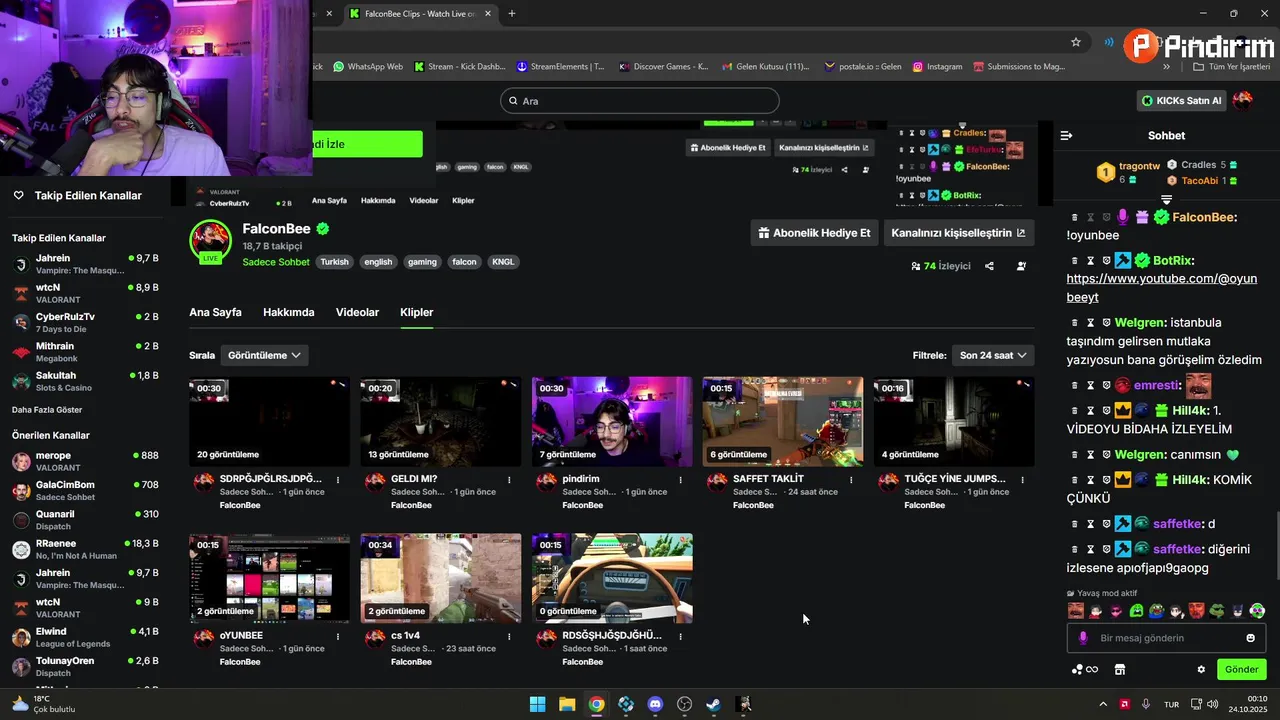
Task: Open more options for oYUNBEE clip
Action: click(338, 636)
